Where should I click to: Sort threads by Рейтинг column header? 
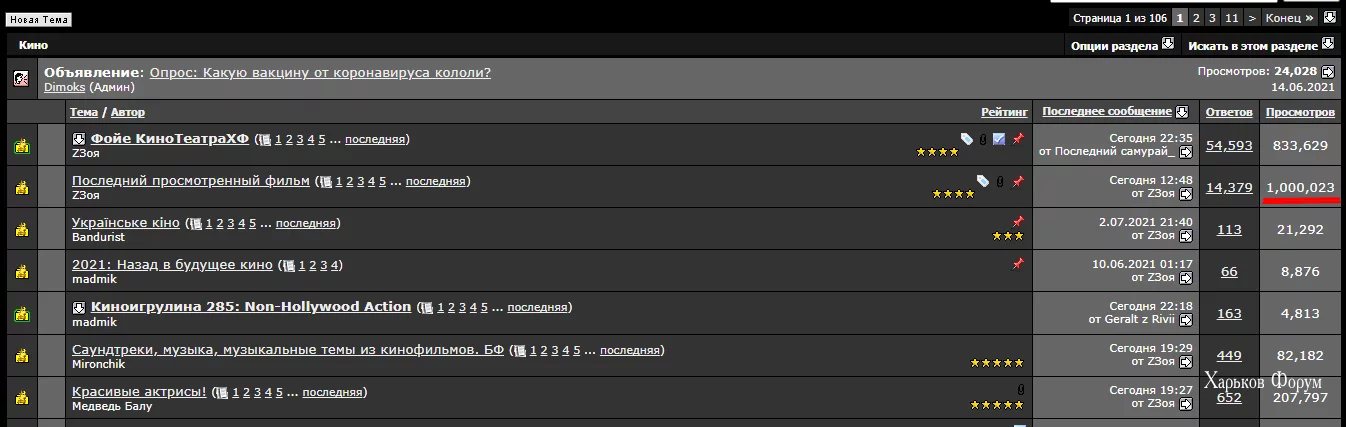(x=1005, y=112)
